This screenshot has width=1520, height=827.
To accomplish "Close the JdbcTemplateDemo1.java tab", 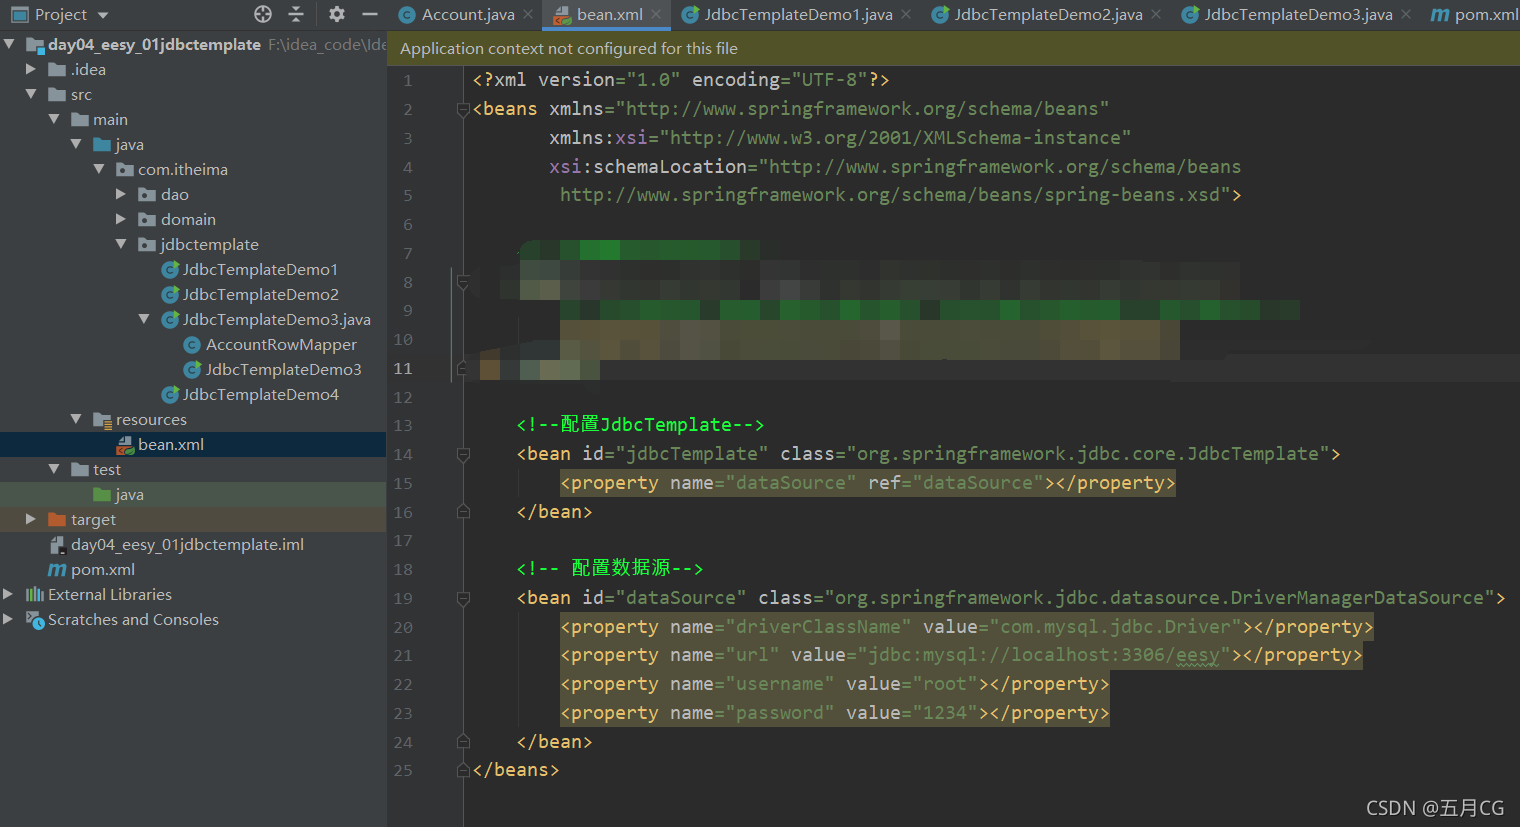I will (x=906, y=14).
